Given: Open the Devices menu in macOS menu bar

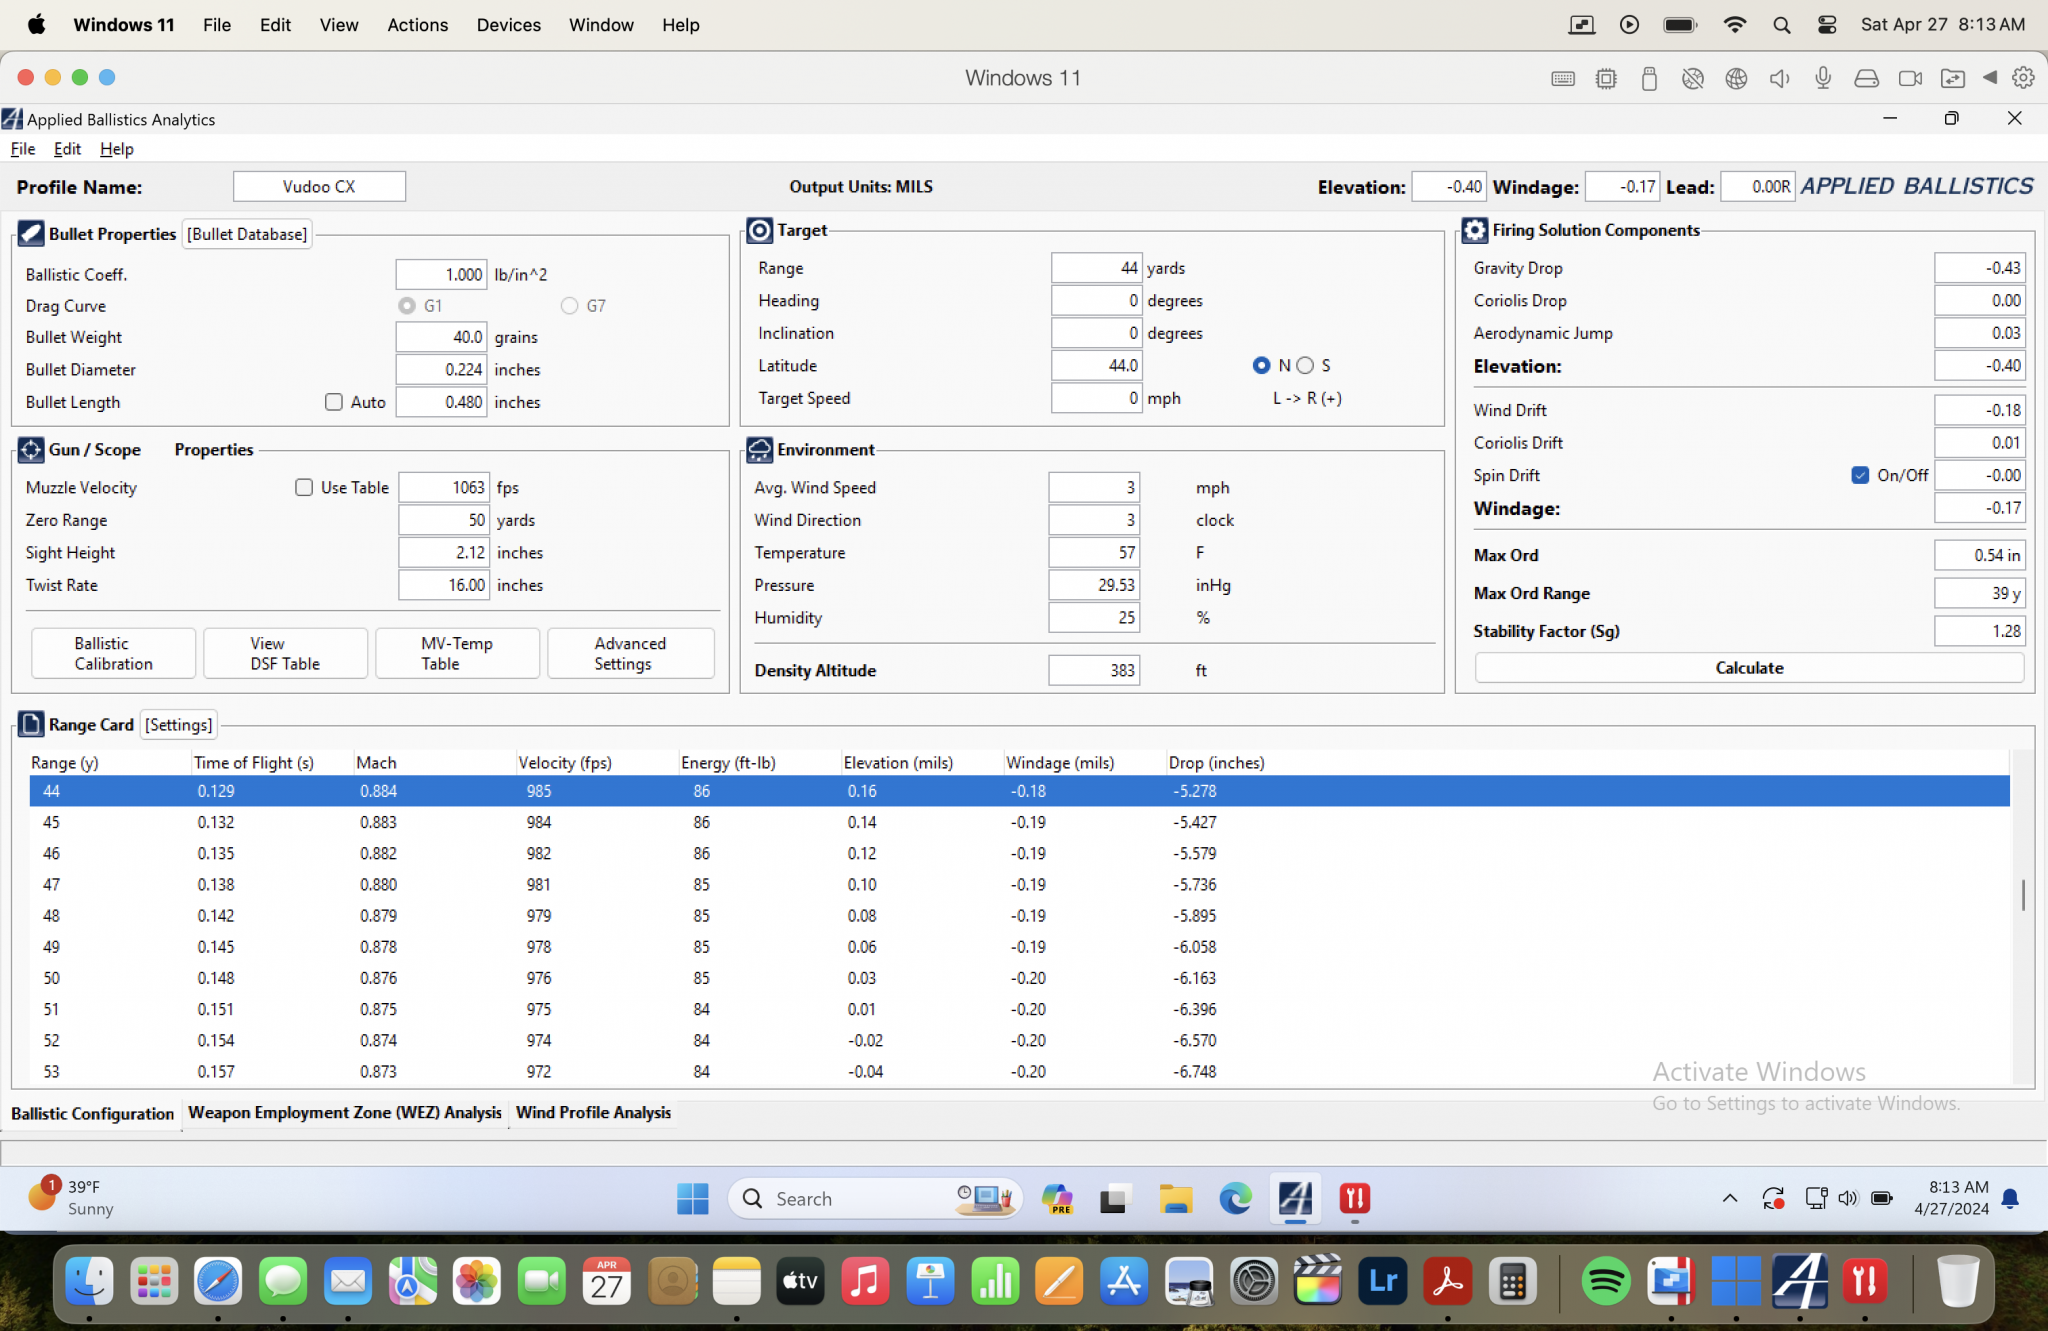Looking at the screenshot, I should coord(508,25).
